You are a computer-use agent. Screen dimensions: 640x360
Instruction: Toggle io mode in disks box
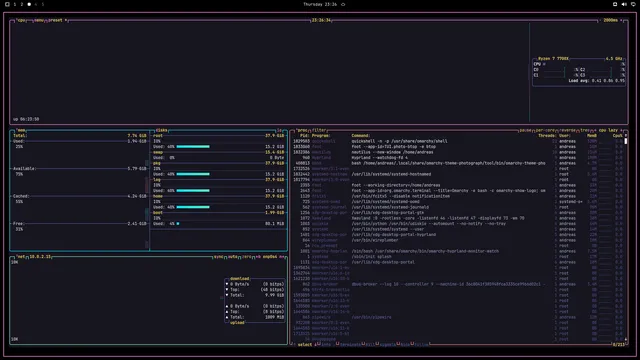pos(280,130)
